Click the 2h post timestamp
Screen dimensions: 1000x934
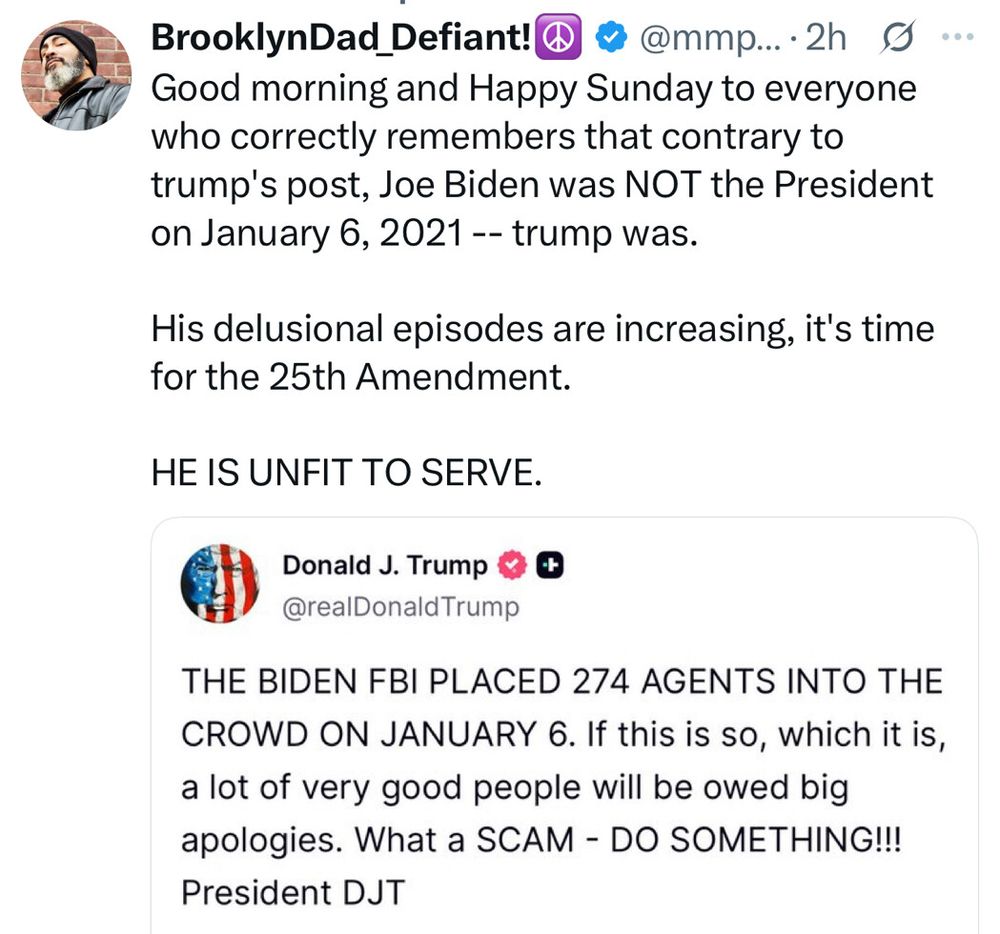tap(825, 38)
